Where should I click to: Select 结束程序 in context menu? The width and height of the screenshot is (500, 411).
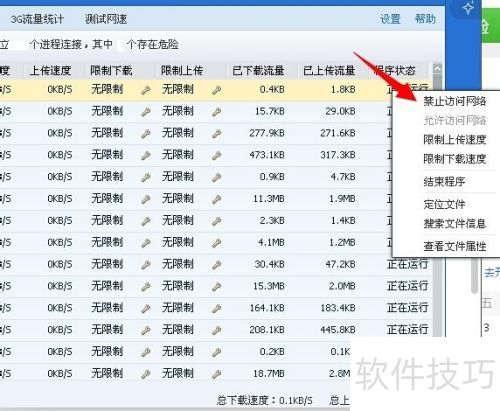[444, 182]
